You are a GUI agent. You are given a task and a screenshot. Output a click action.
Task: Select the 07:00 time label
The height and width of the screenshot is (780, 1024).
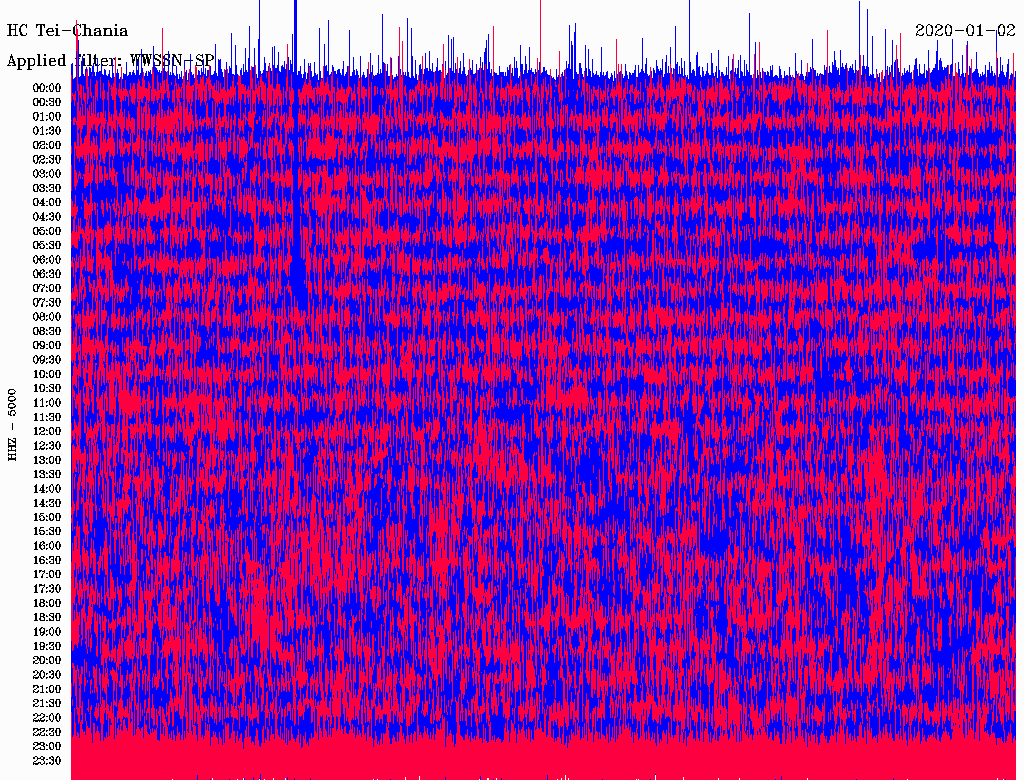click(x=47, y=289)
